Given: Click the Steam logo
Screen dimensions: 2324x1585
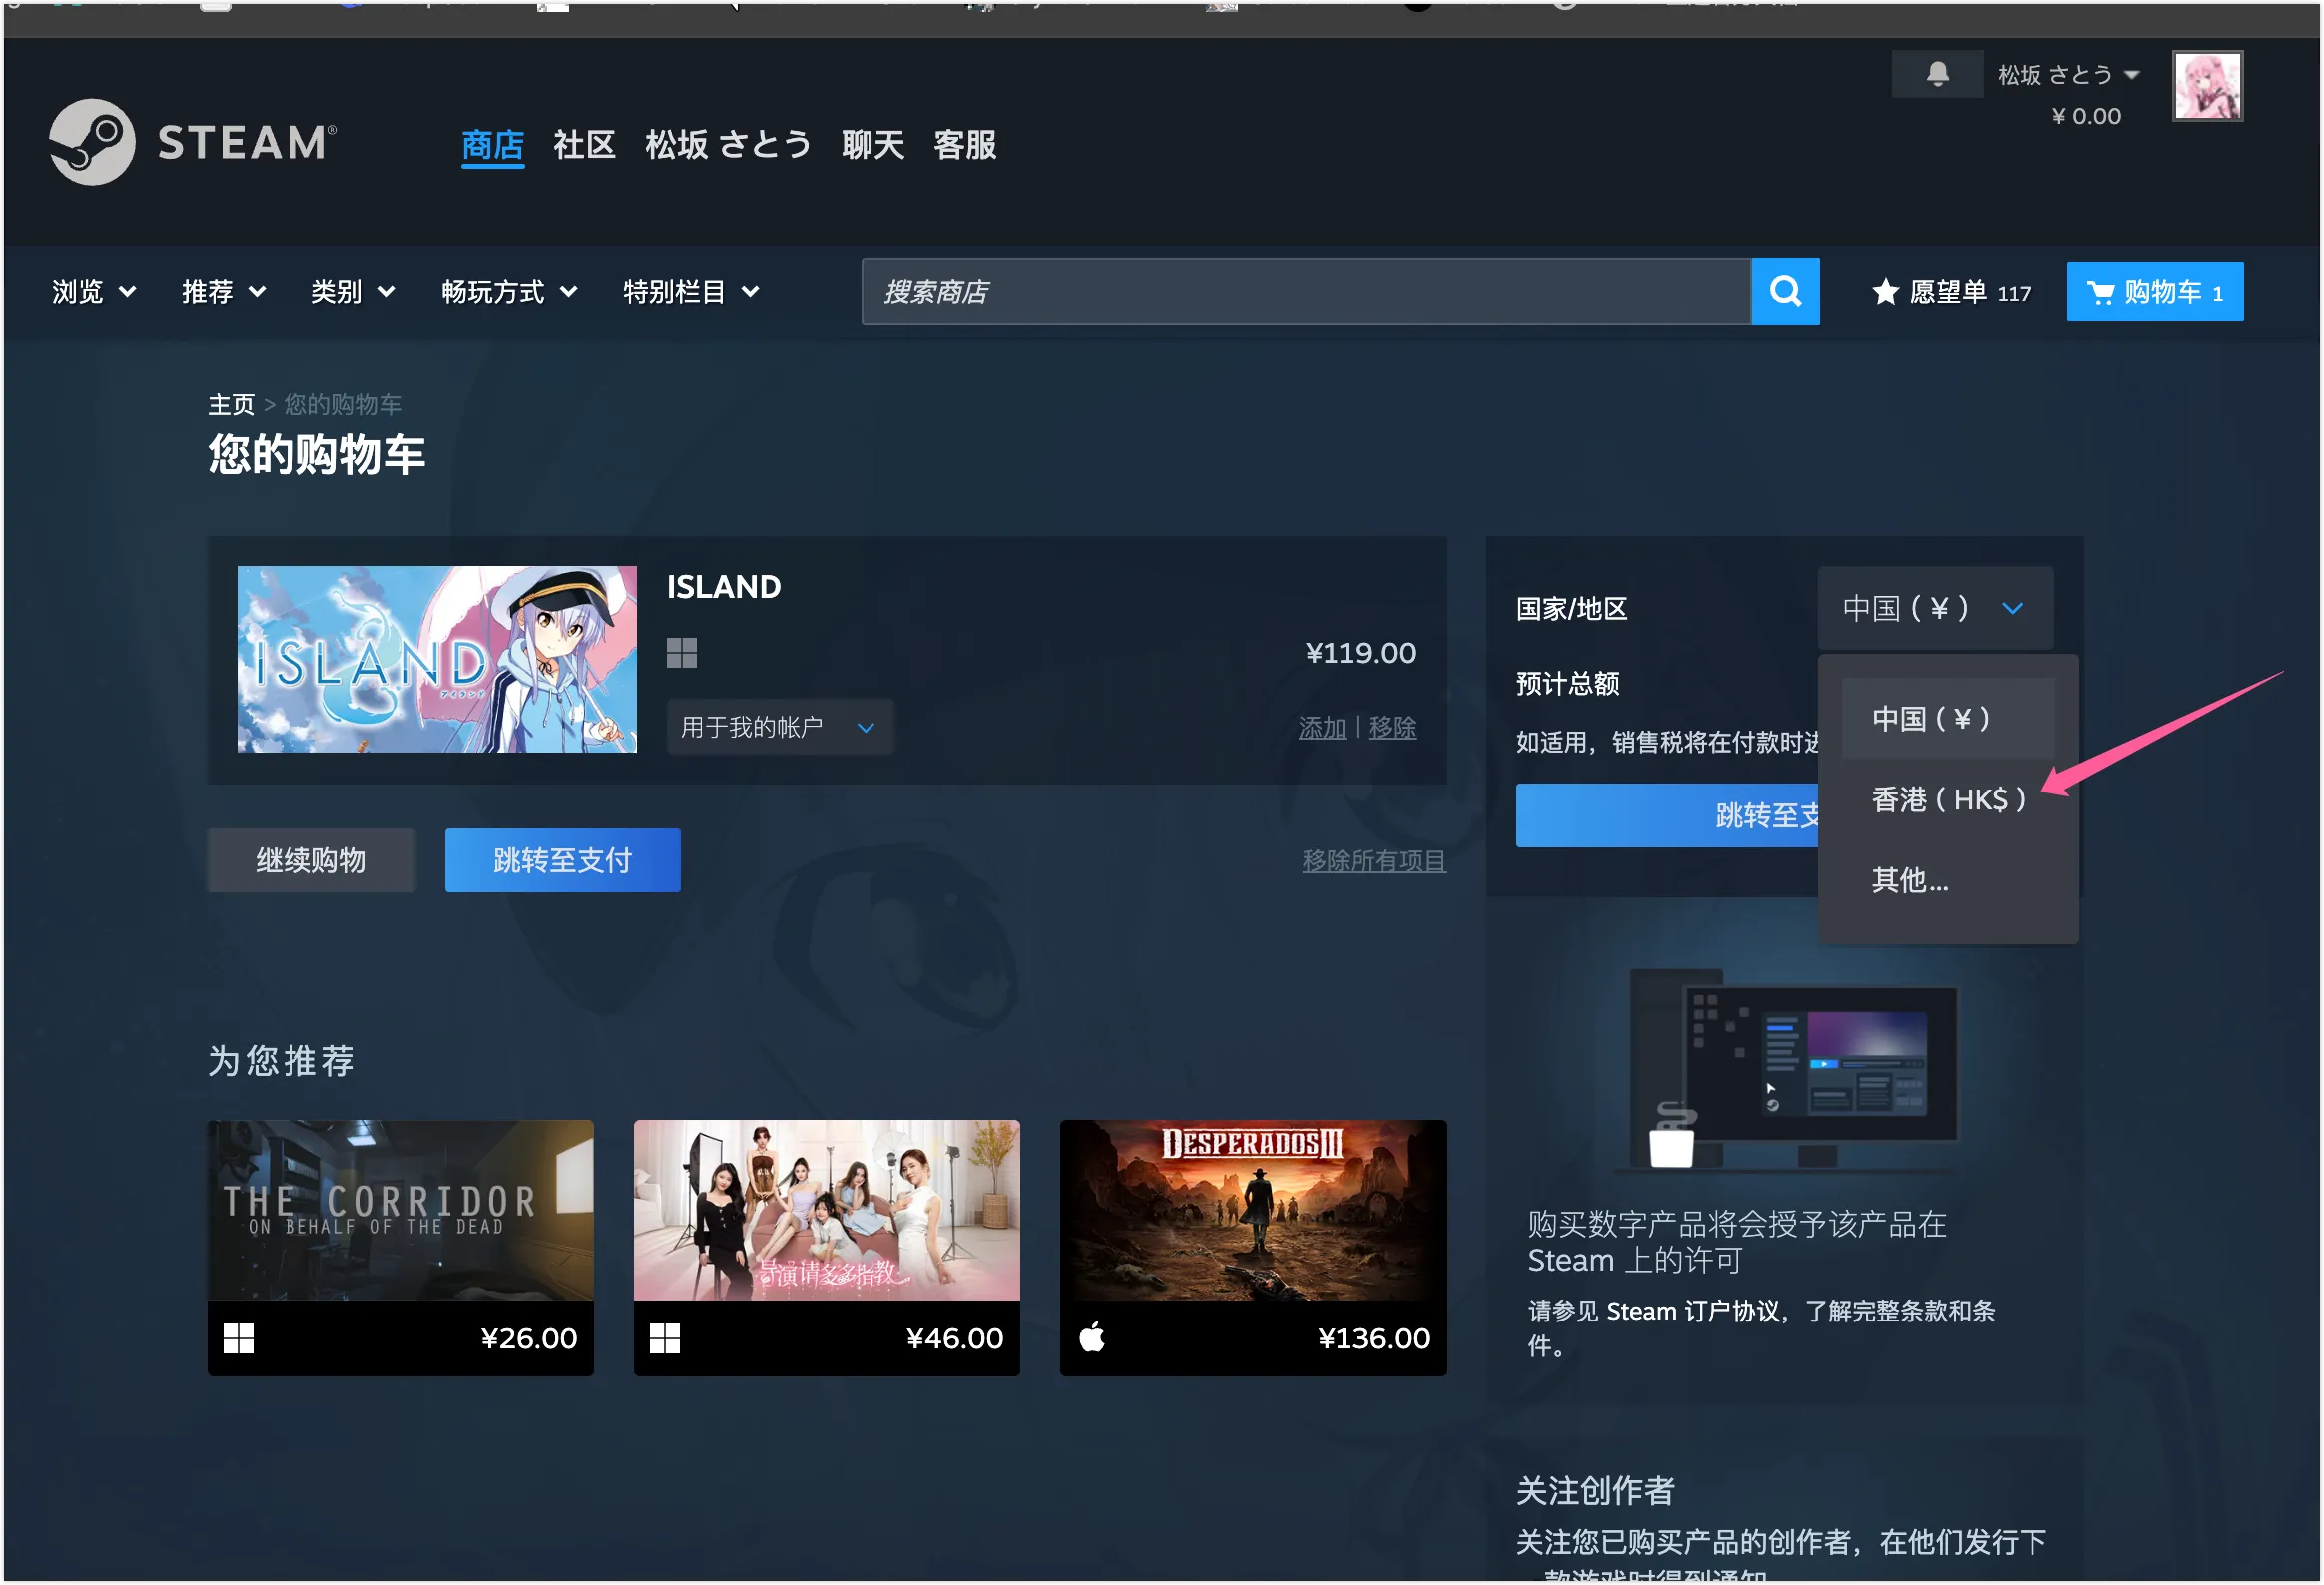Looking at the screenshot, I should (190, 141).
